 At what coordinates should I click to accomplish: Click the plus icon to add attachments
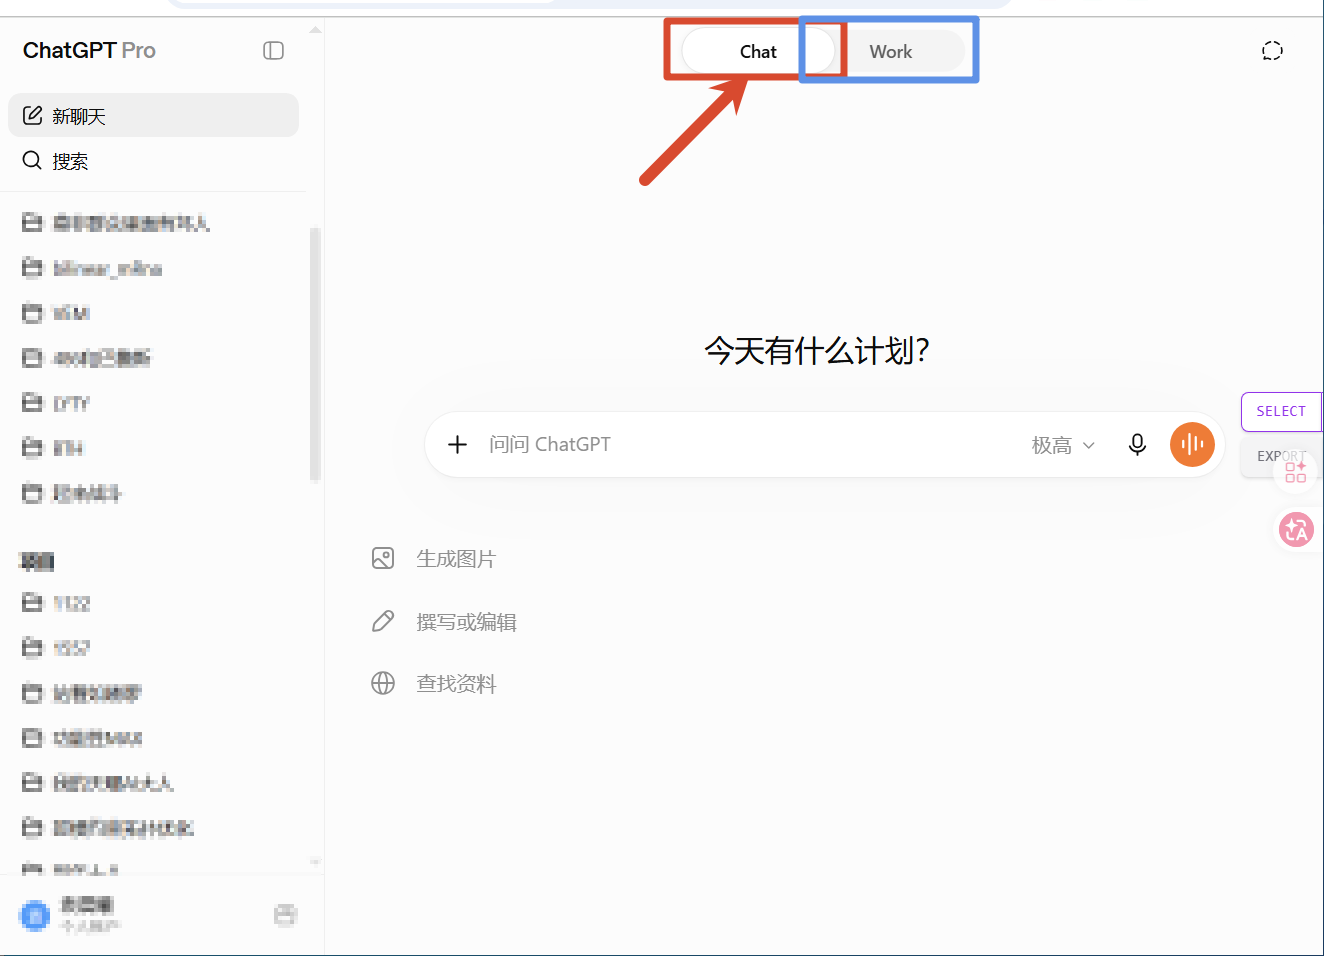457,445
